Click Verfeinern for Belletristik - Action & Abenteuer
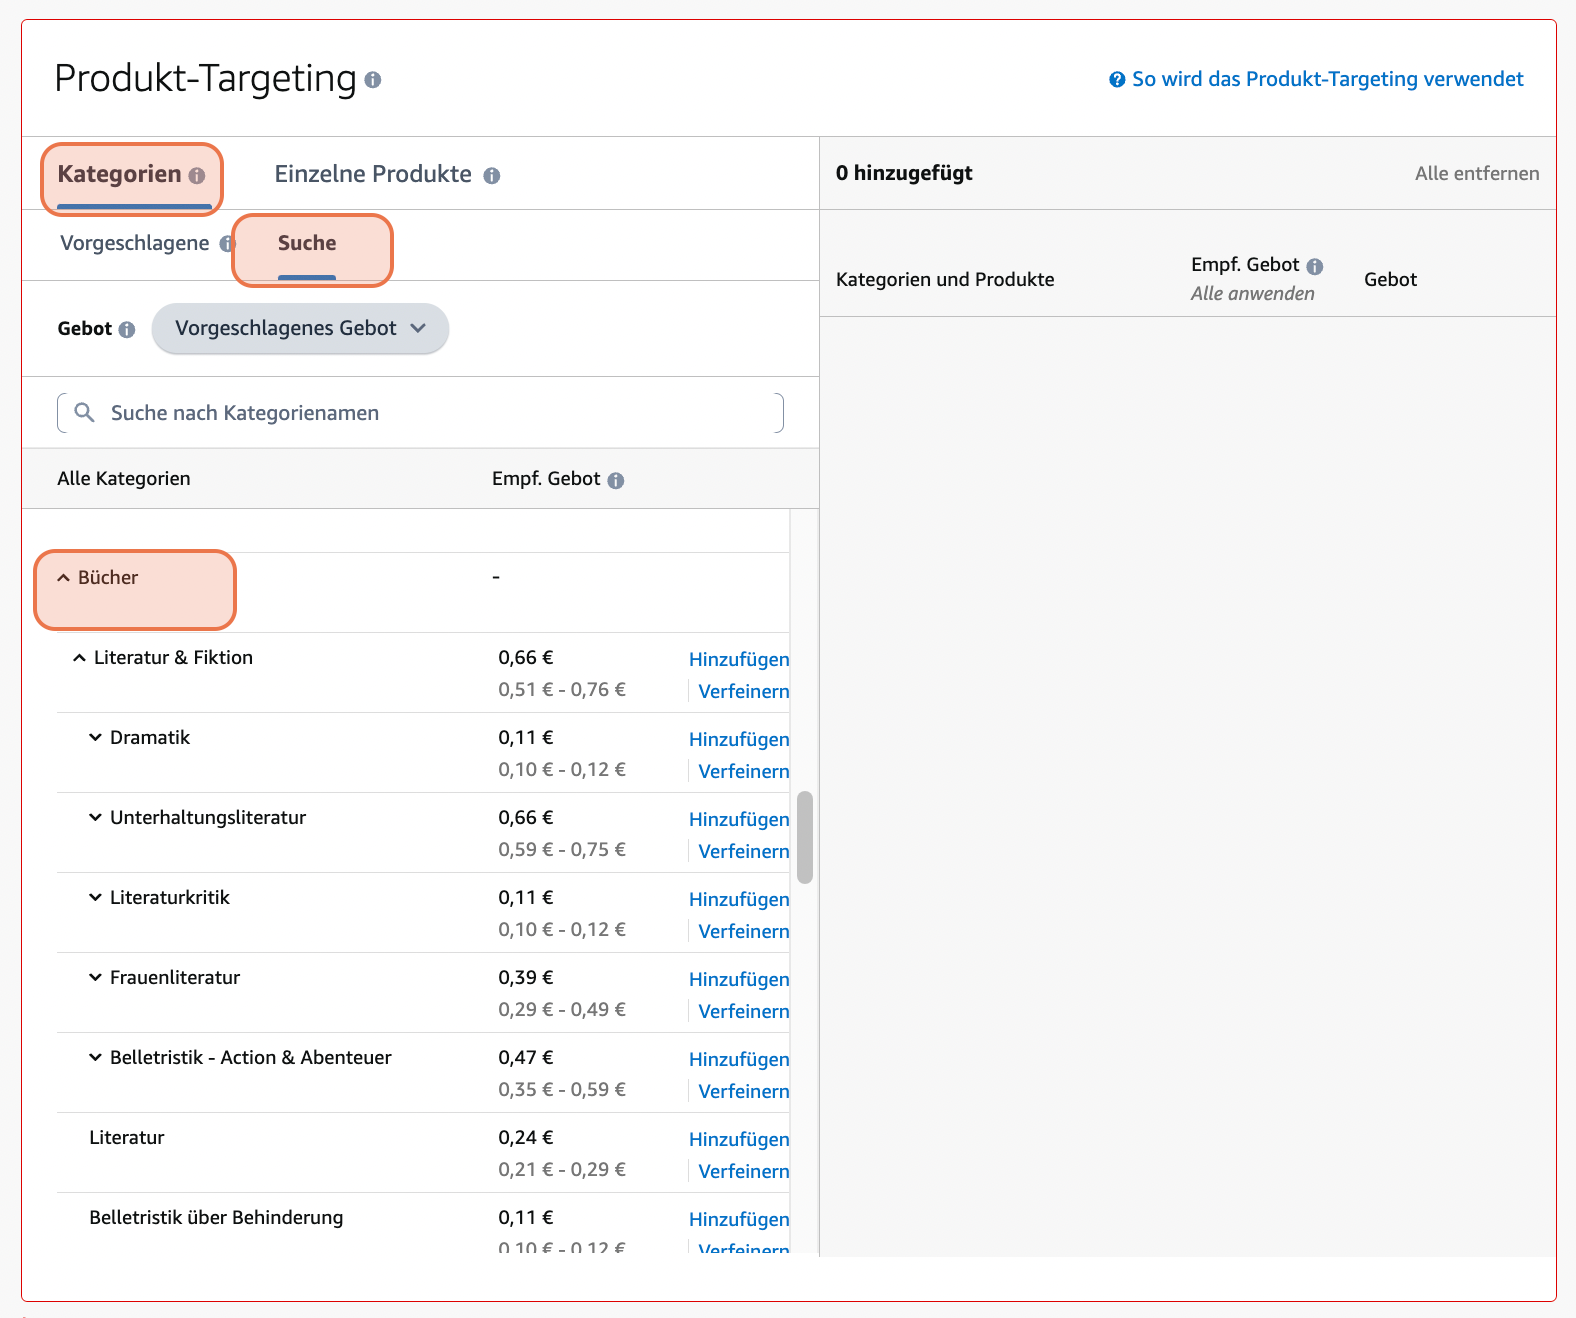The width and height of the screenshot is (1576, 1318). click(744, 1091)
